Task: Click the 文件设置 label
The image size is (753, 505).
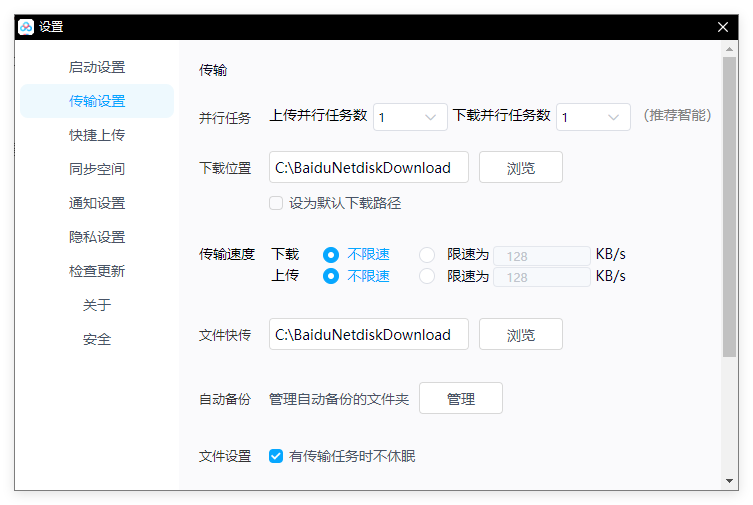Action: click(225, 456)
